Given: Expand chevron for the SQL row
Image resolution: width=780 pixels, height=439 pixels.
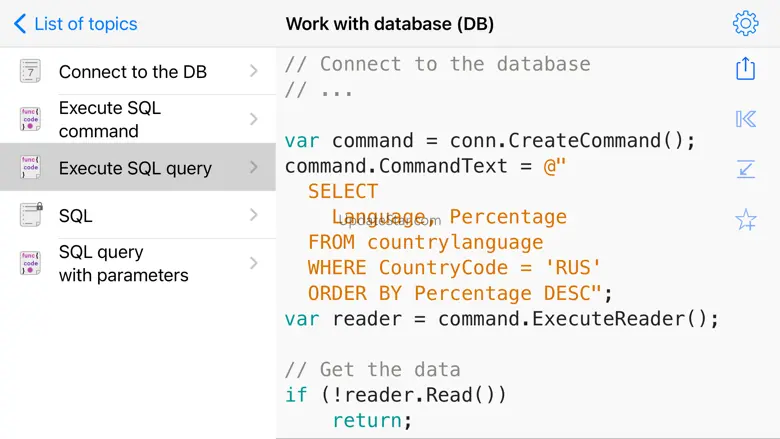Looking at the screenshot, I should point(254,215).
